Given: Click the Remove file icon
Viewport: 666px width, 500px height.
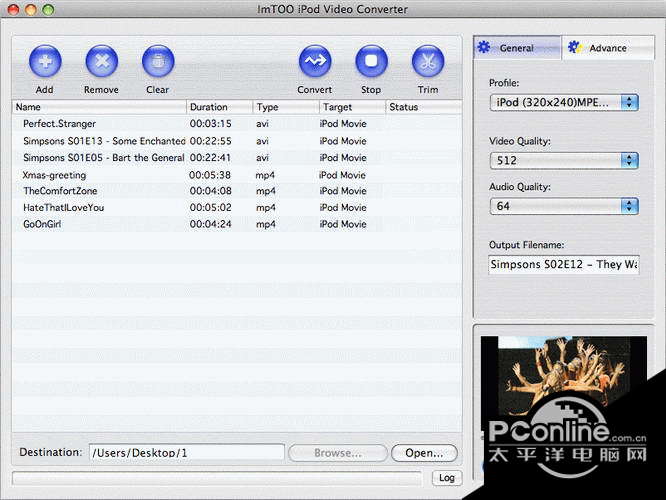Looking at the screenshot, I should (102, 61).
